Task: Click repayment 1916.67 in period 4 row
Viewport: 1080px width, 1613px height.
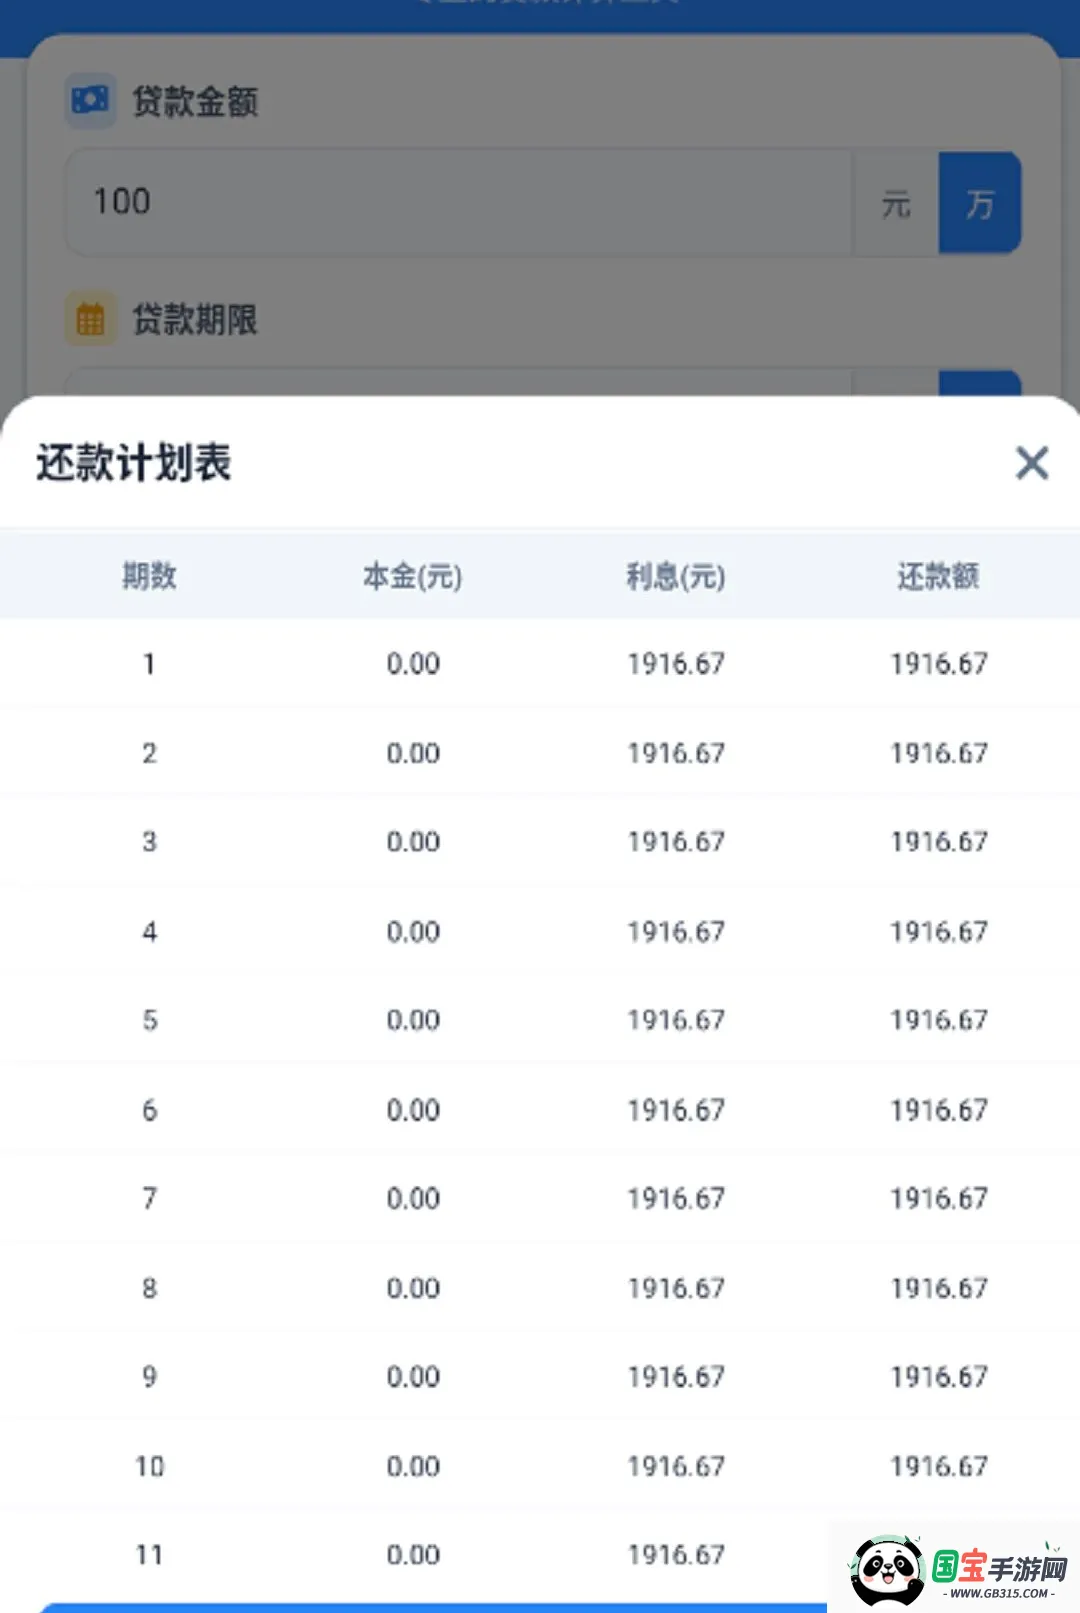Action: tap(939, 932)
